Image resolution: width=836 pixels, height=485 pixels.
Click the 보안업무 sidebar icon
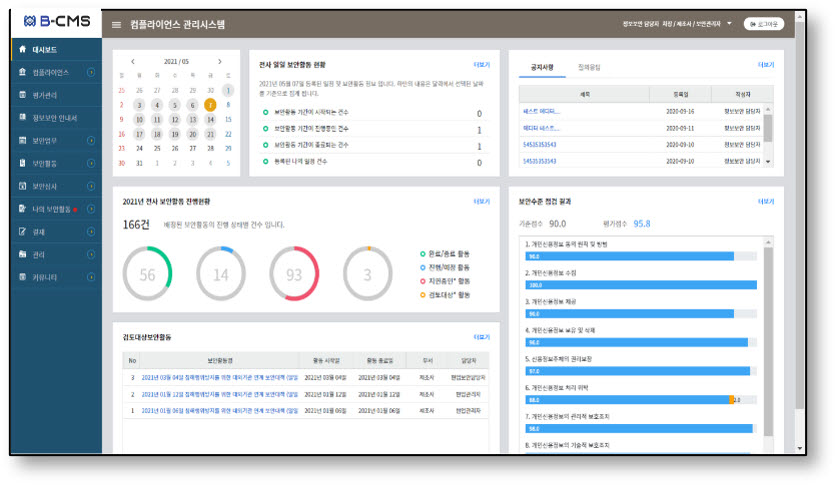pos(22,140)
